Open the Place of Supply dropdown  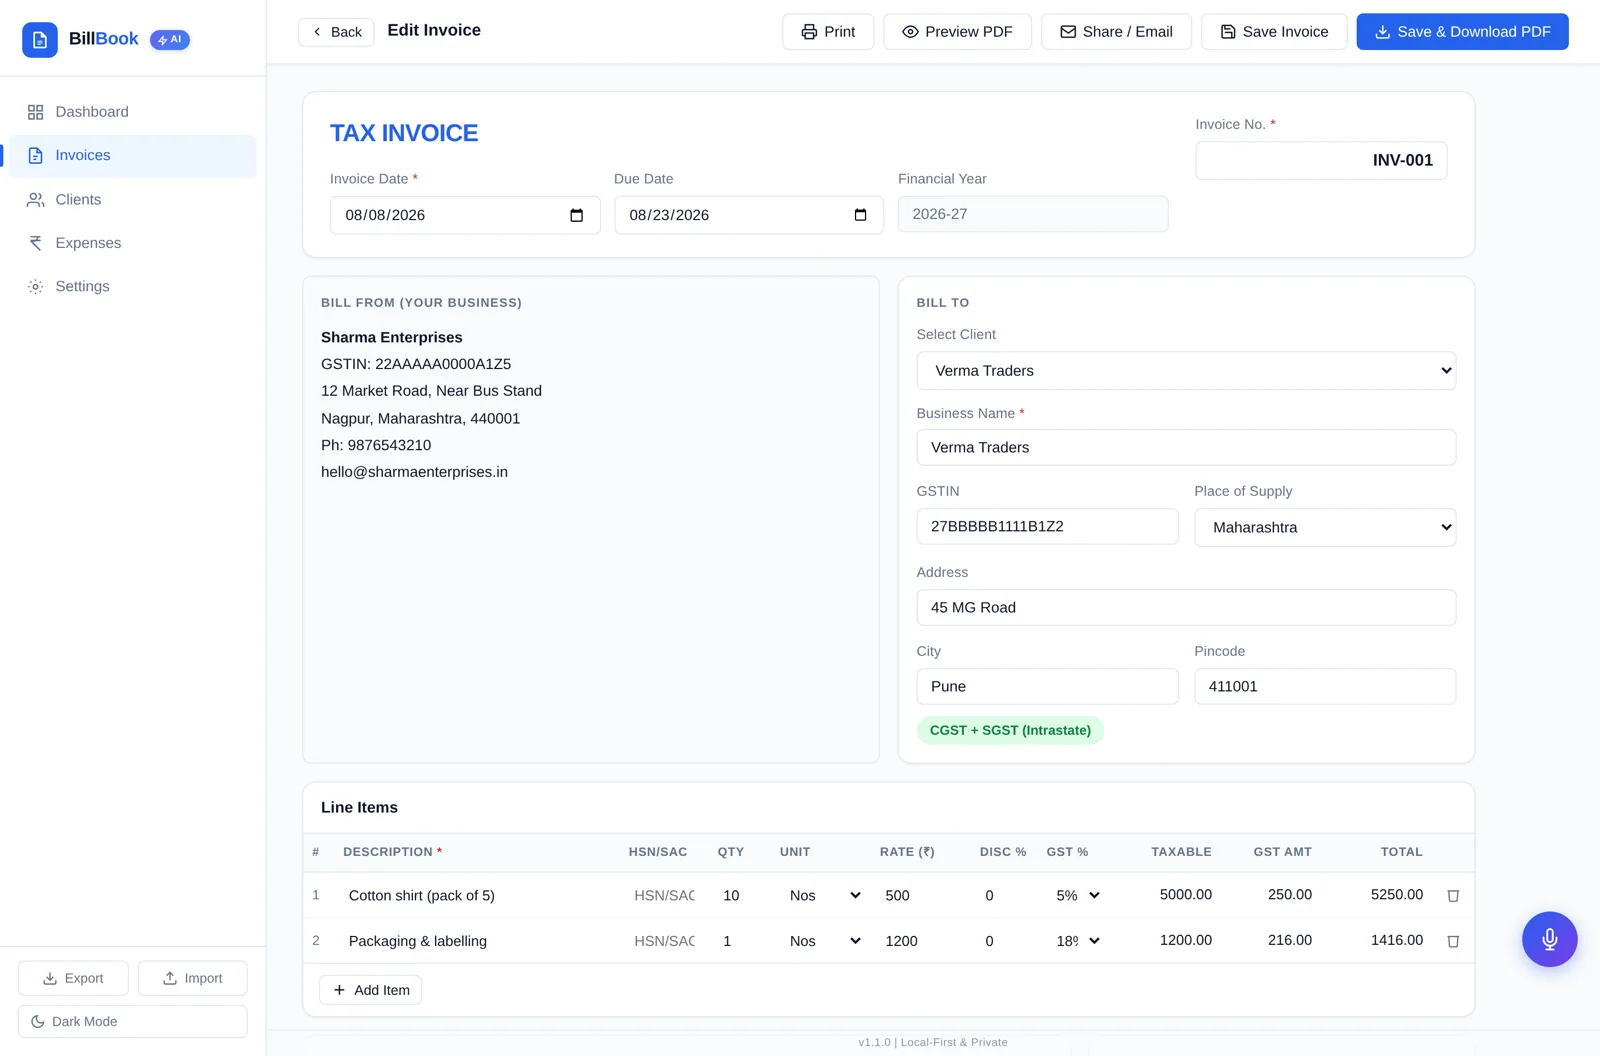click(x=1325, y=527)
